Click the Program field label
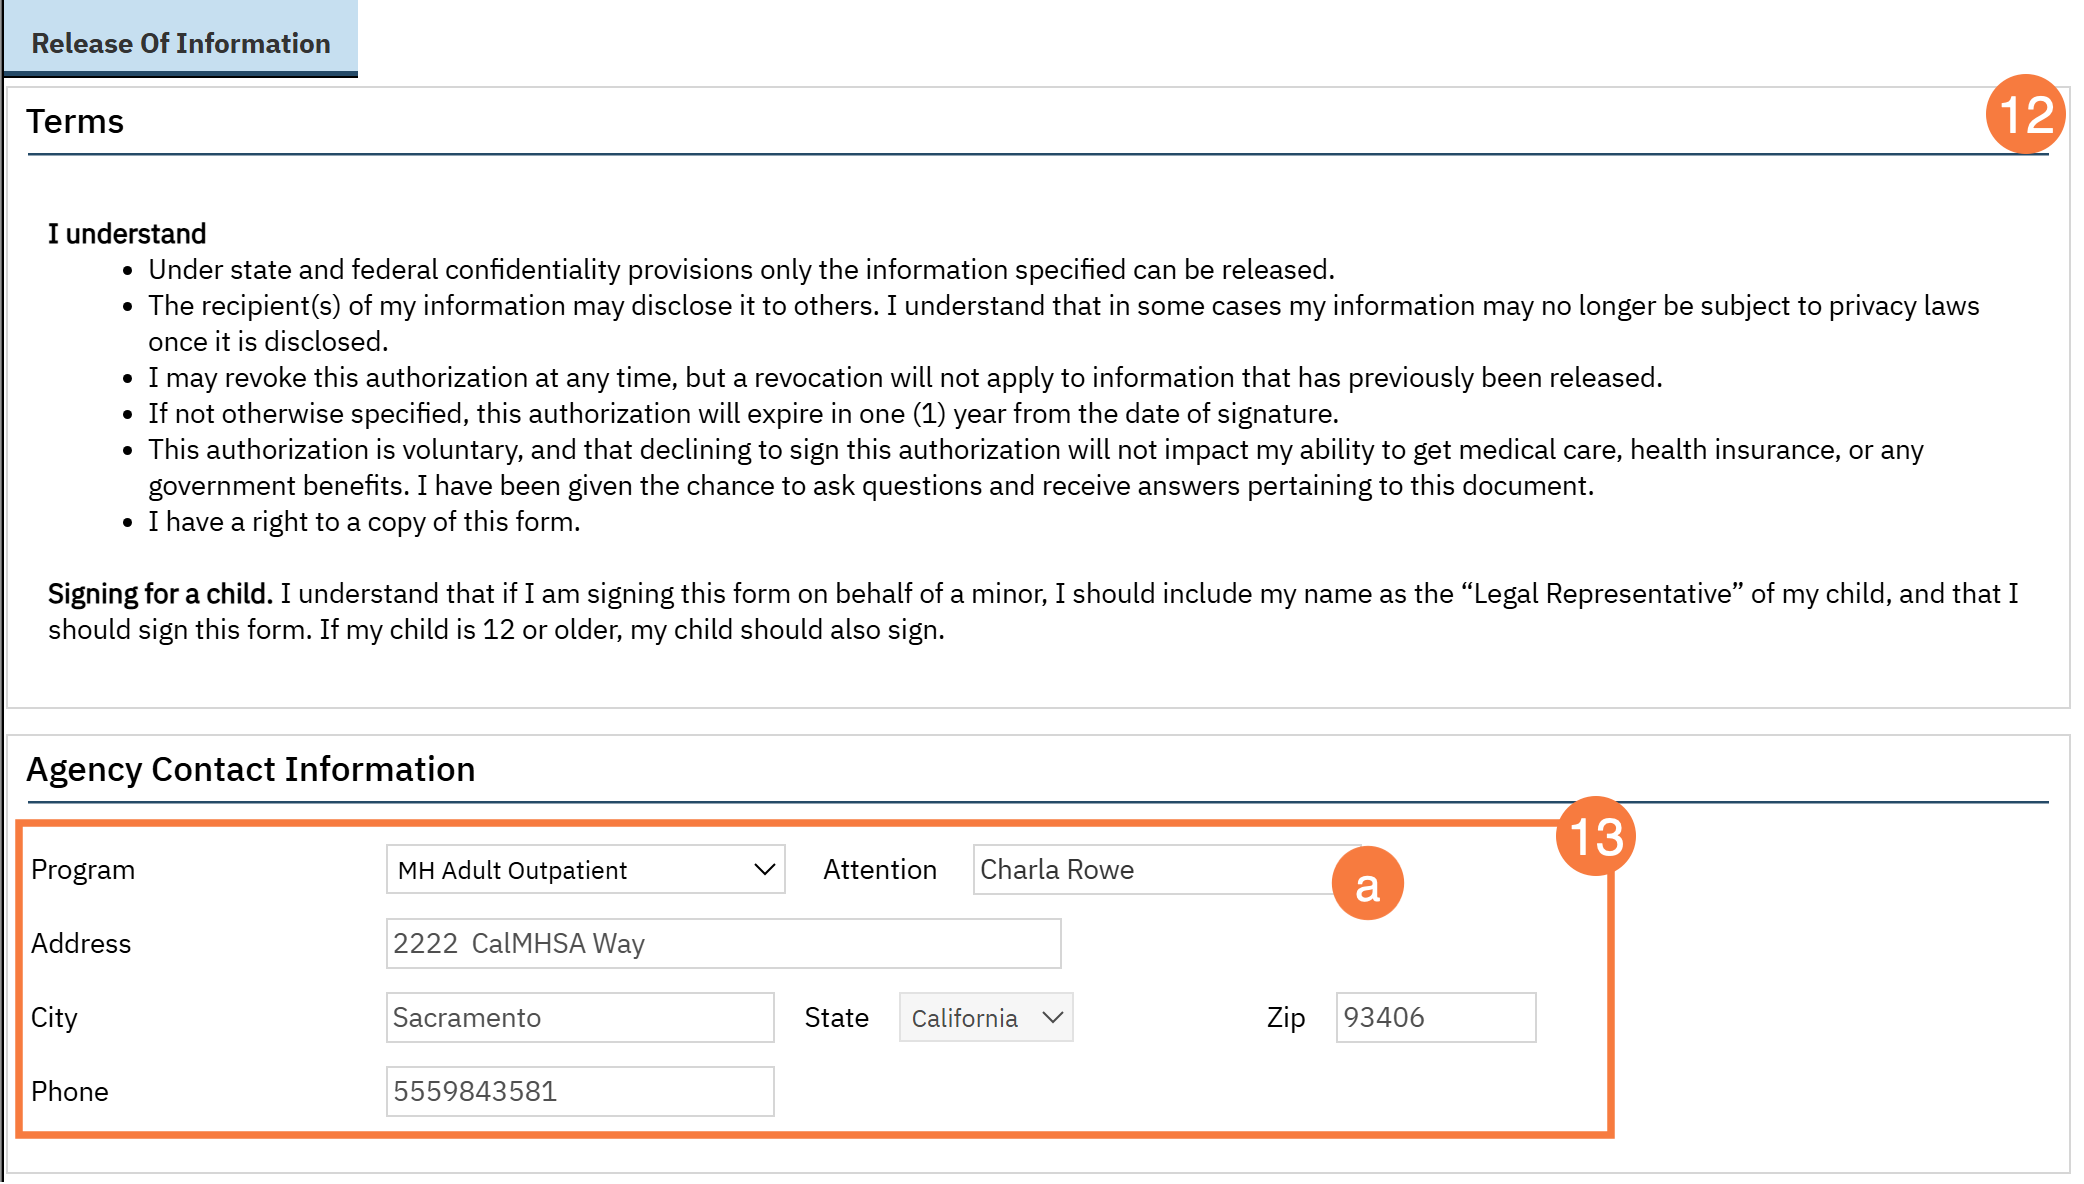 tap(83, 870)
